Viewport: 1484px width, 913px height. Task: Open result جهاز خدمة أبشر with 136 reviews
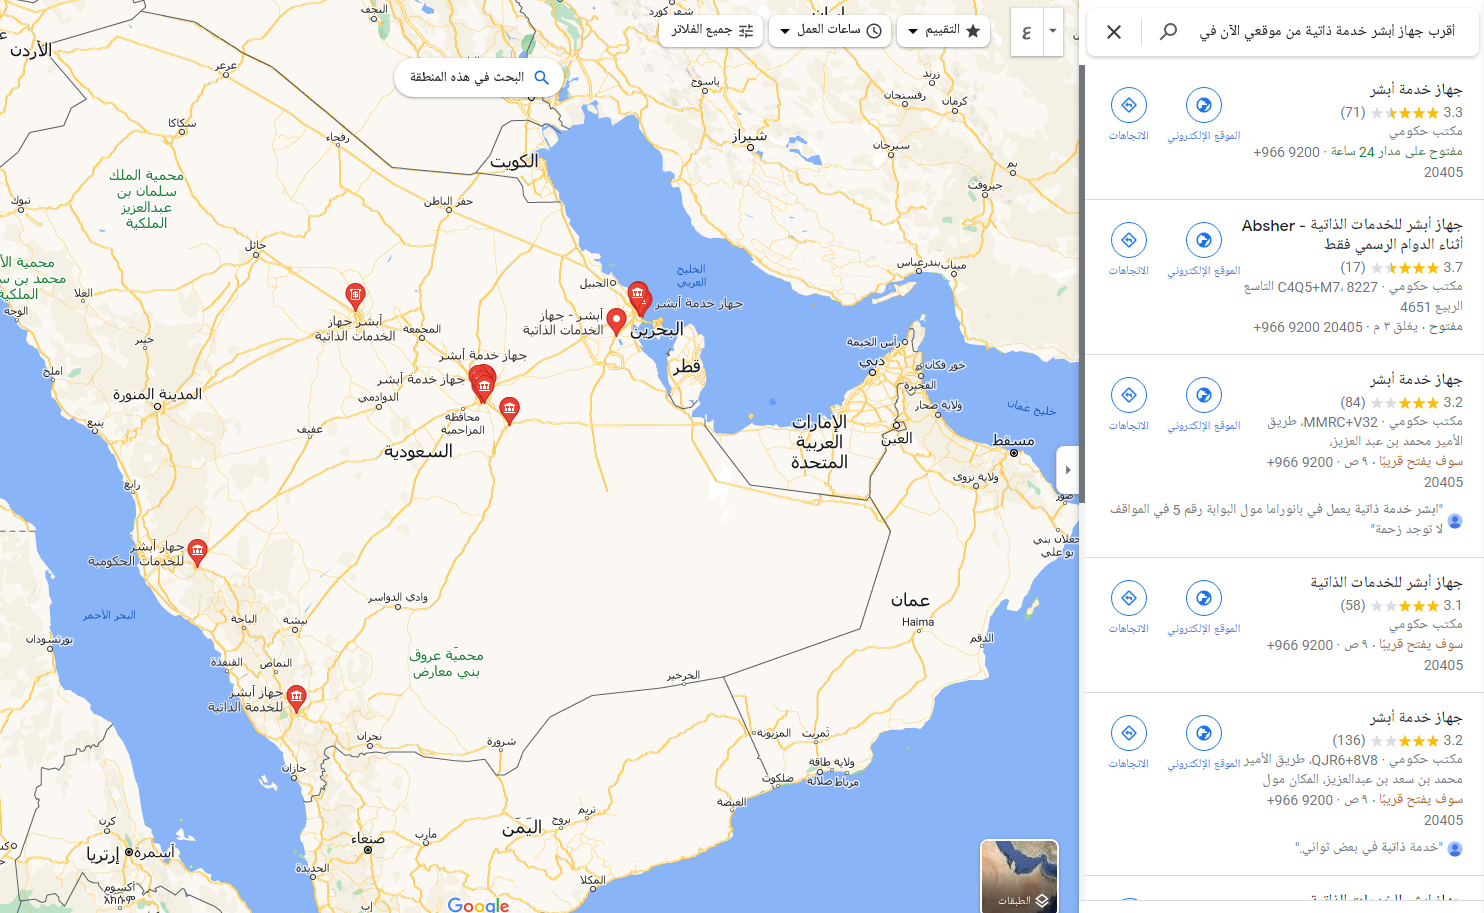click(x=1416, y=718)
